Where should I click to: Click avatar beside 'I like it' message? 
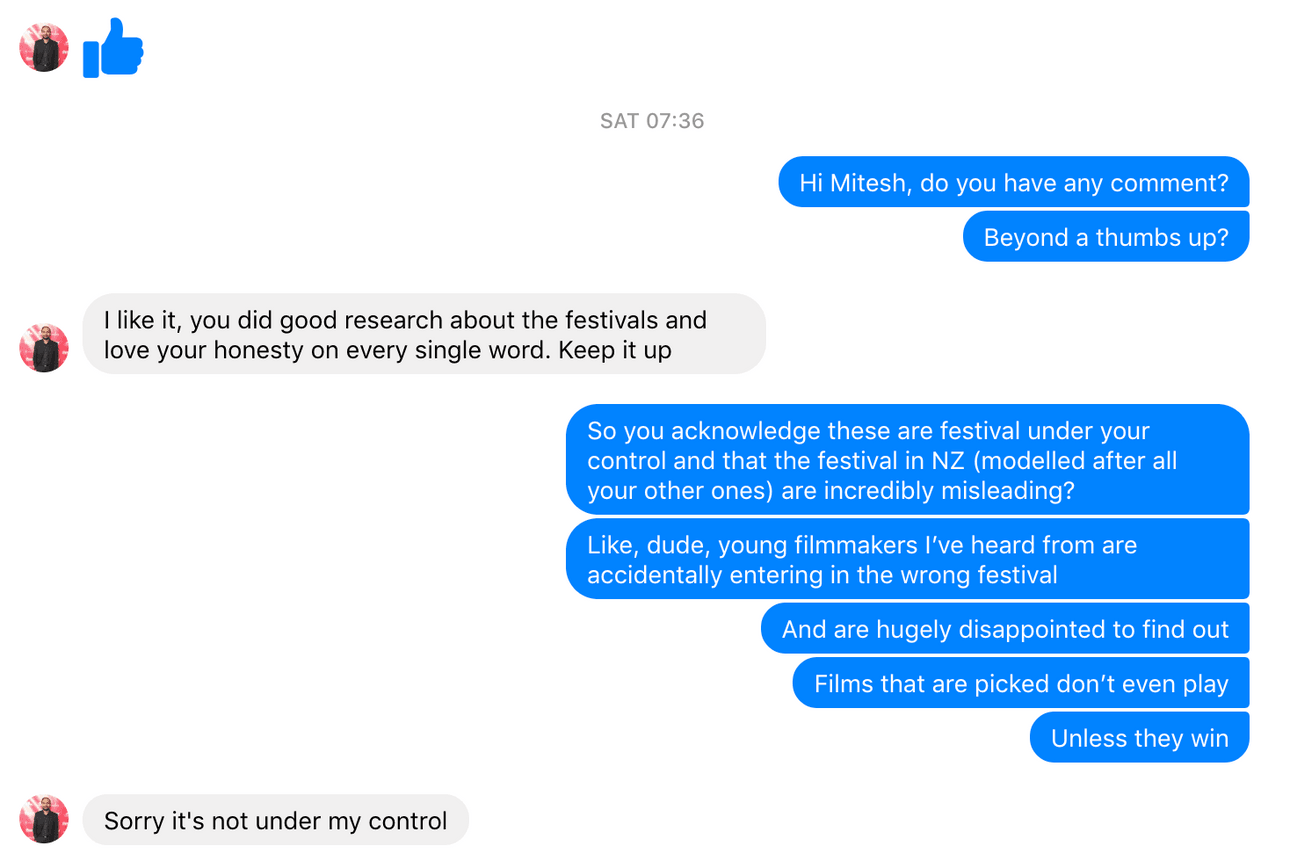point(44,348)
